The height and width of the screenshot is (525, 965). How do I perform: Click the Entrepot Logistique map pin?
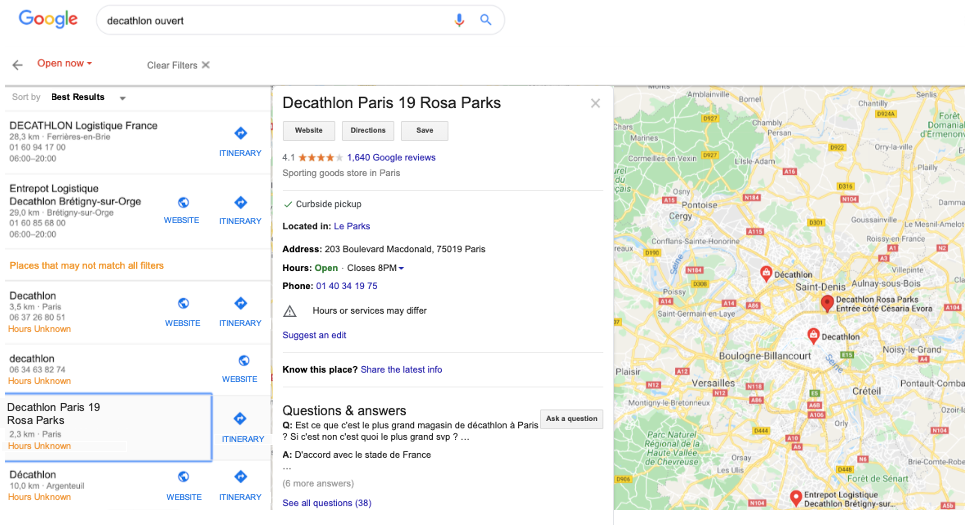pyautogui.click(x=795, y=497)
